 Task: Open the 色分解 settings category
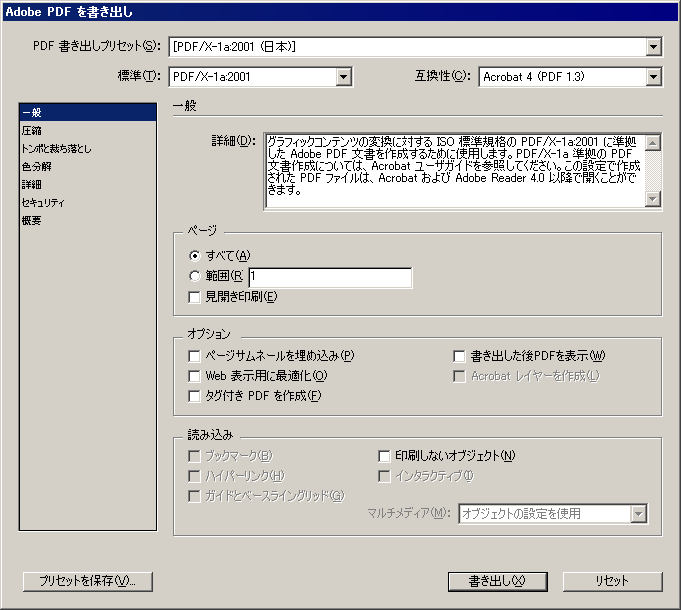pos(35,166)
